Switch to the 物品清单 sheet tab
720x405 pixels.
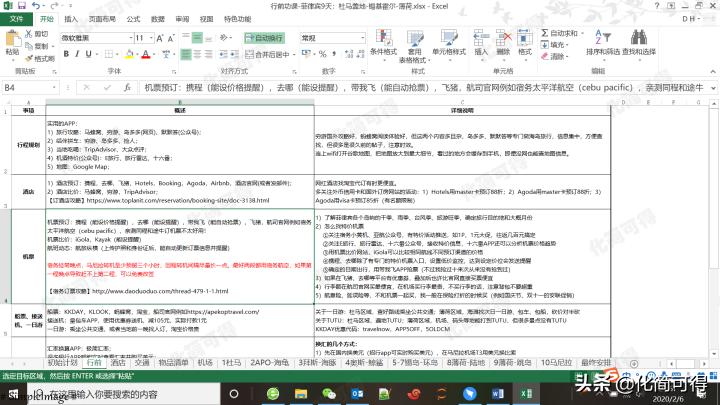coord(173,363)
